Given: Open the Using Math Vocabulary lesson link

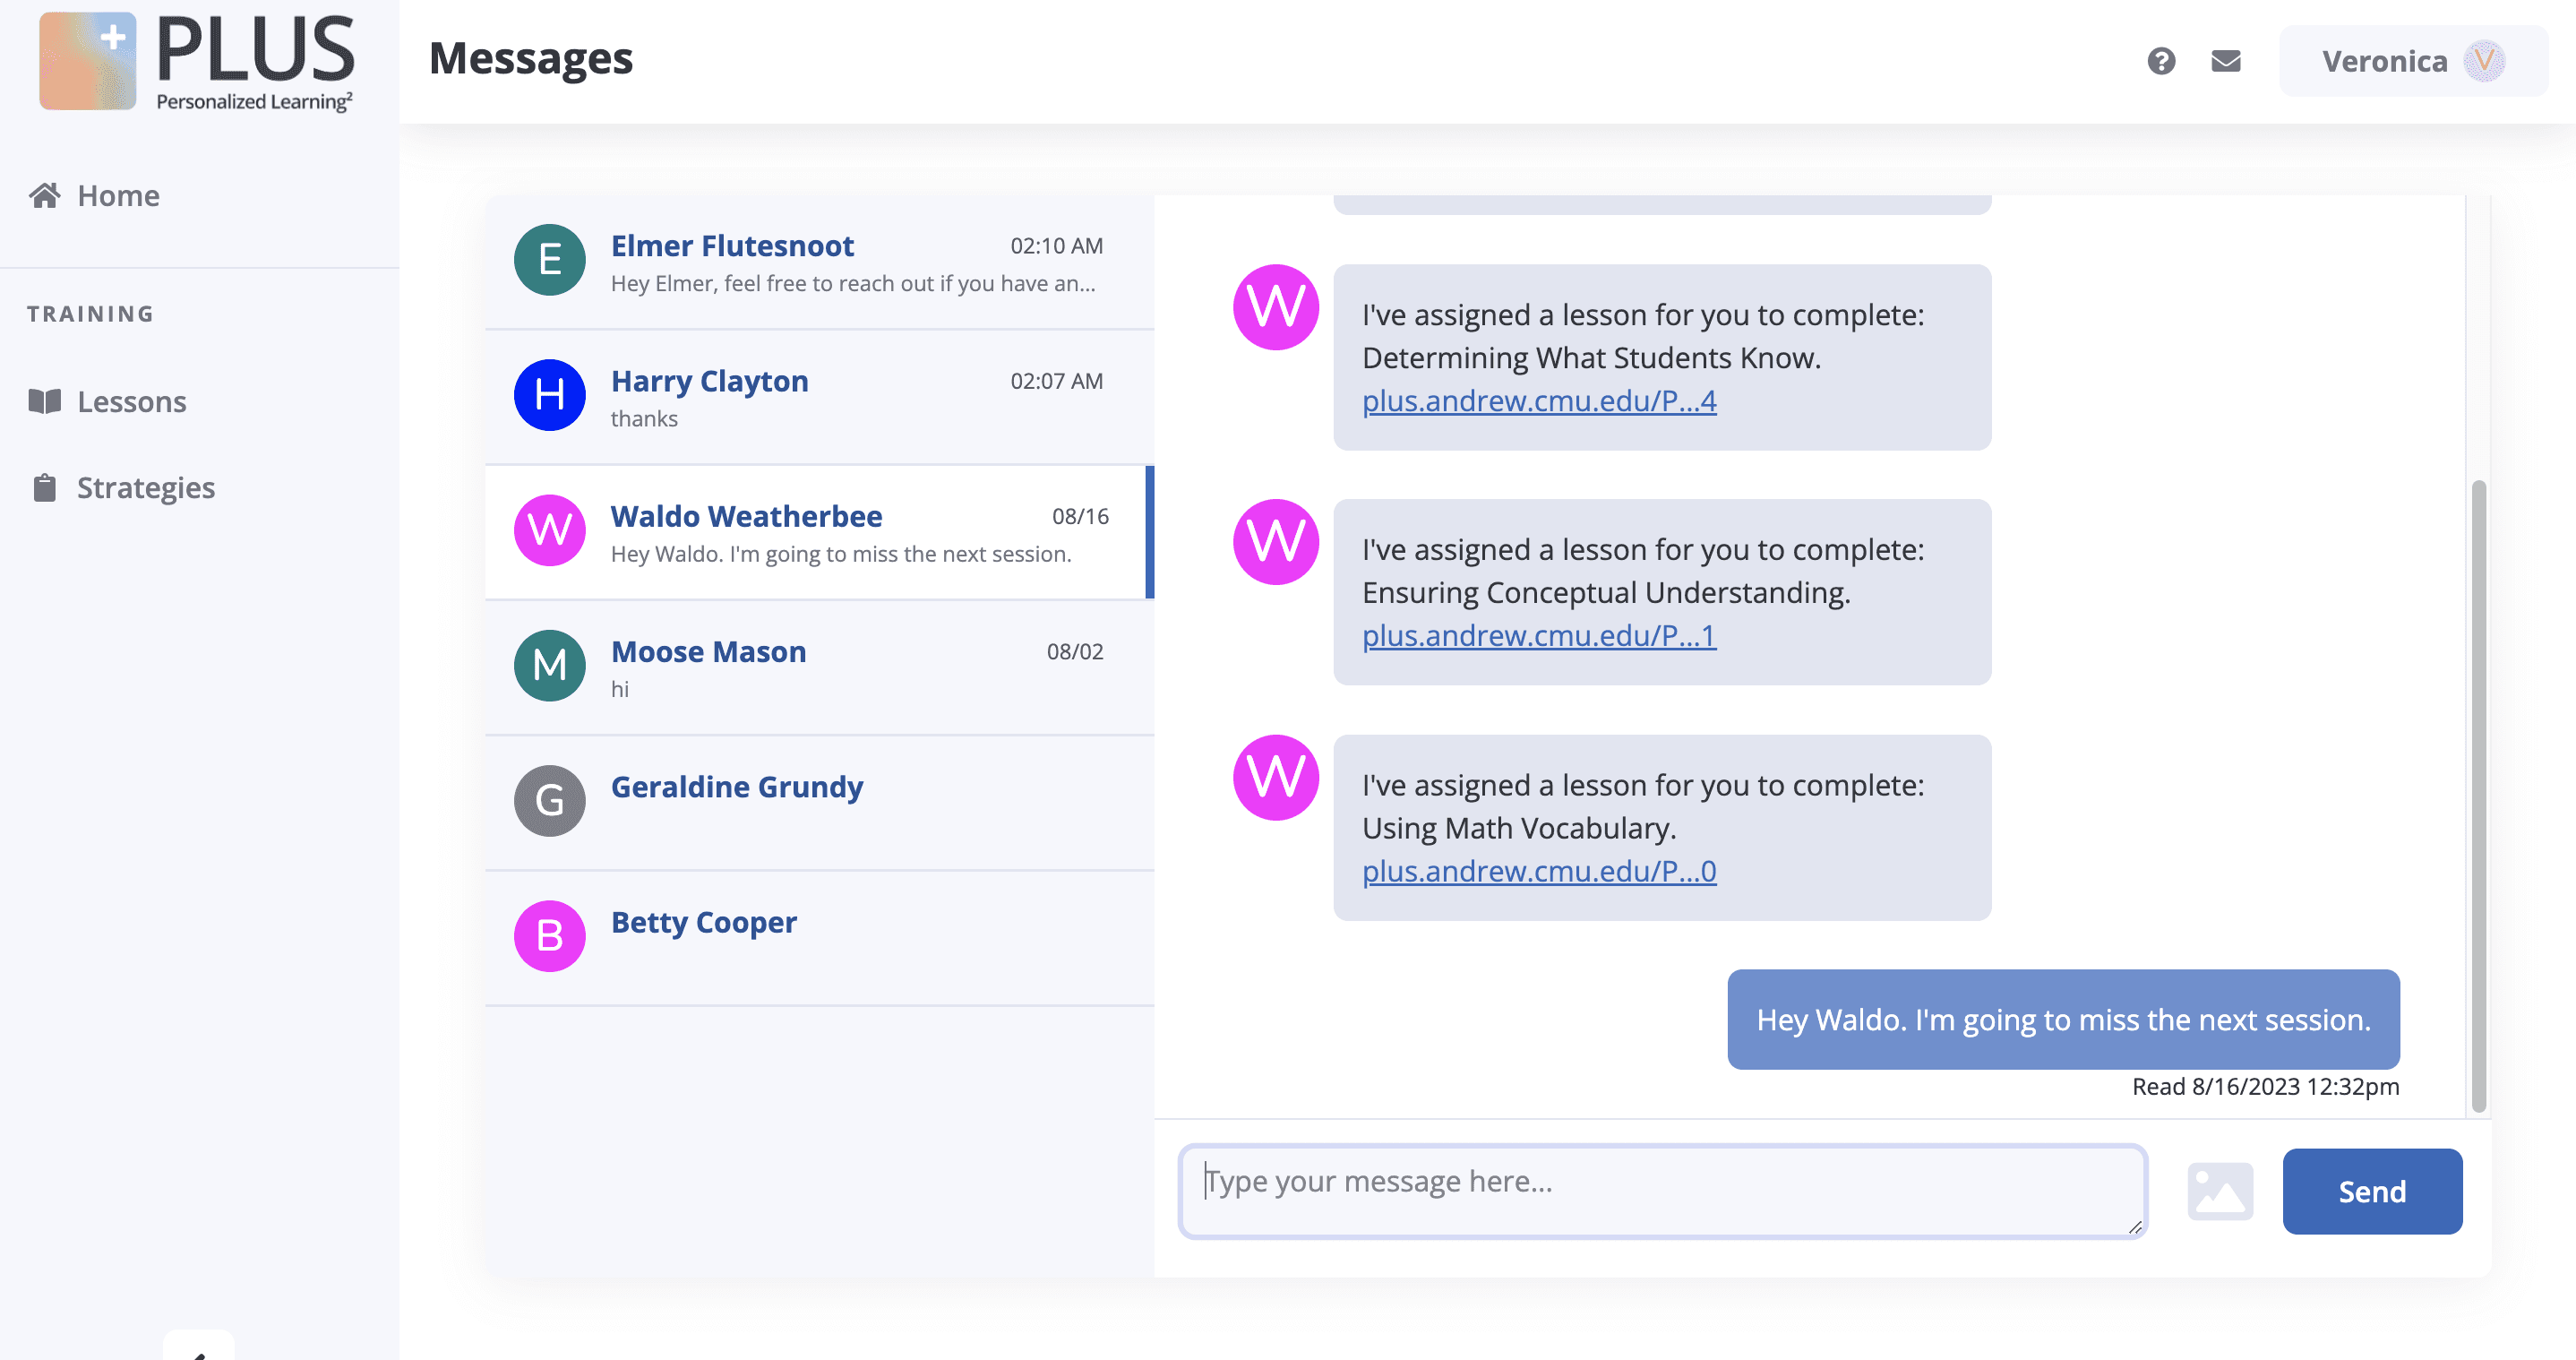Looking at the screenshot, I should (1538, 871).
